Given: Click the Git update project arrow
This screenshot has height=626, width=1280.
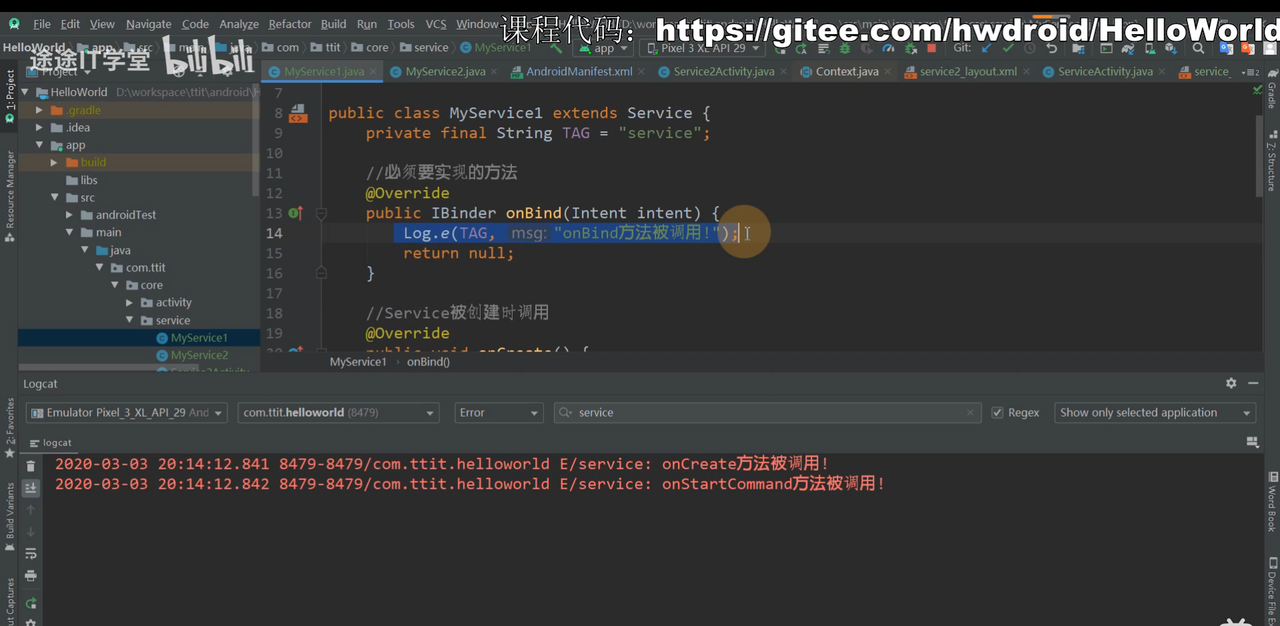Looking at the screenshot, I should (x=987, y=48).
